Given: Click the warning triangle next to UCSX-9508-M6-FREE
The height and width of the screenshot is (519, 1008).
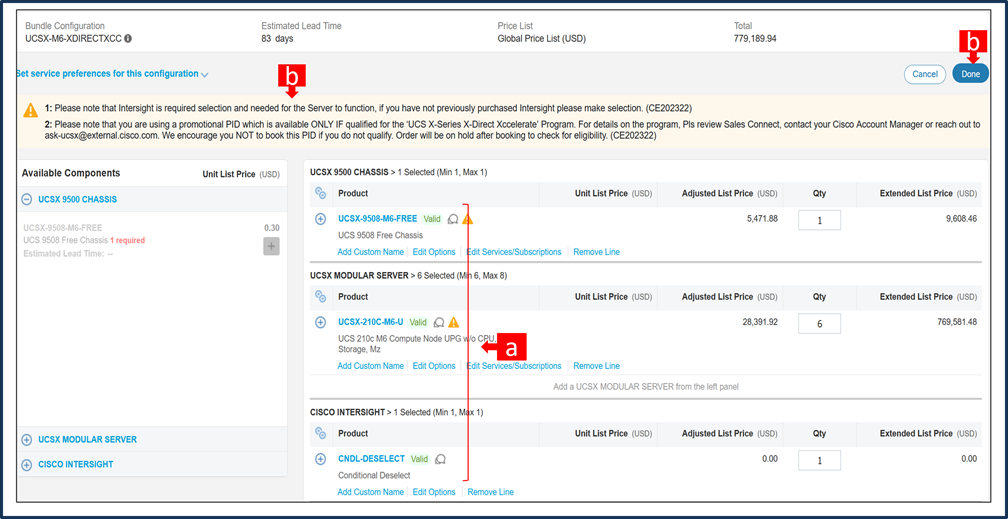Looking at the screenshot, I should coord(467,219).
